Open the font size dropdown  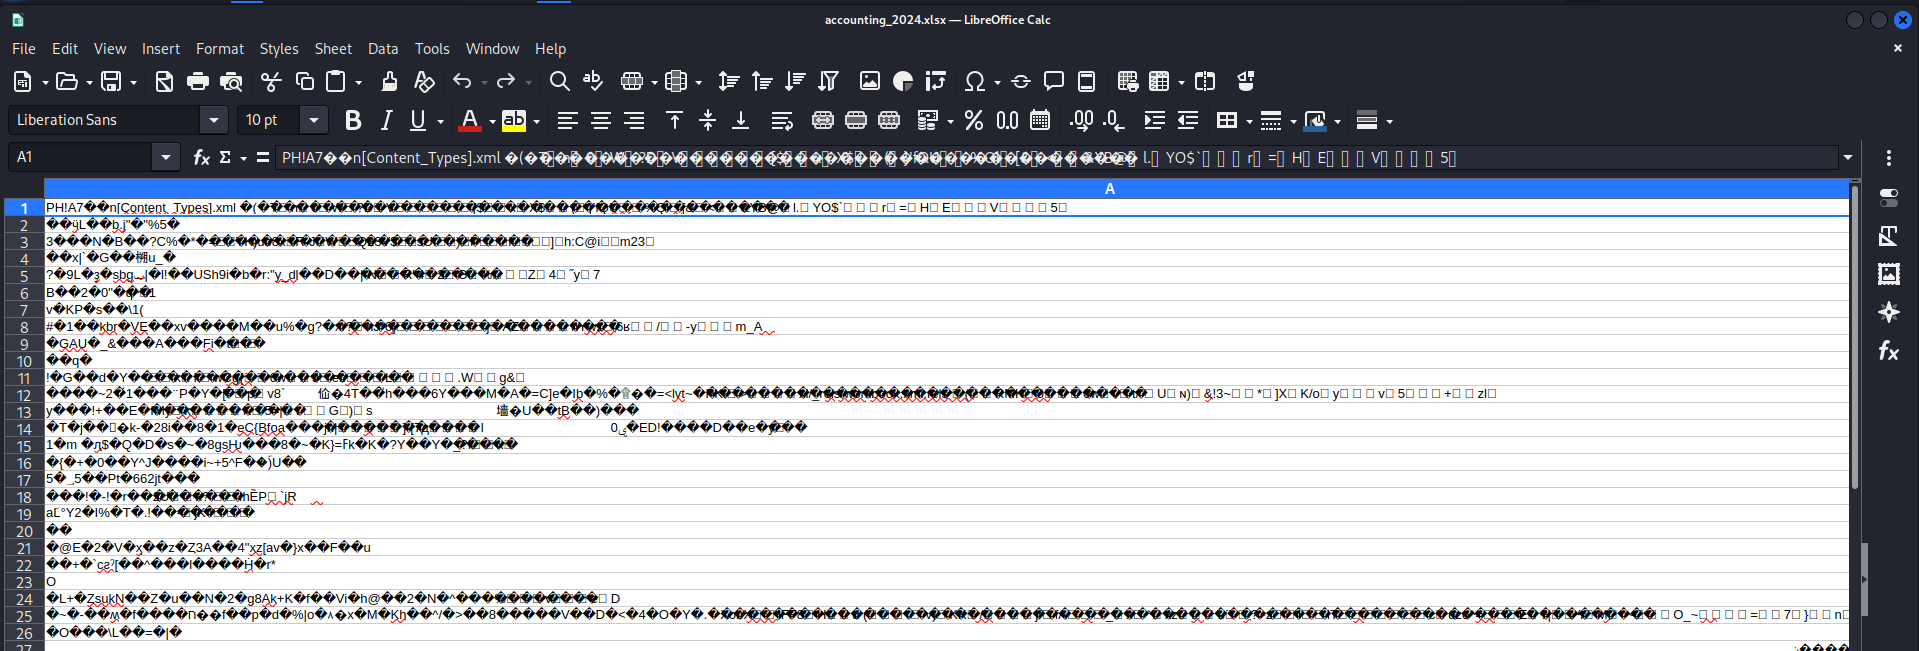[x=314, y=120]
